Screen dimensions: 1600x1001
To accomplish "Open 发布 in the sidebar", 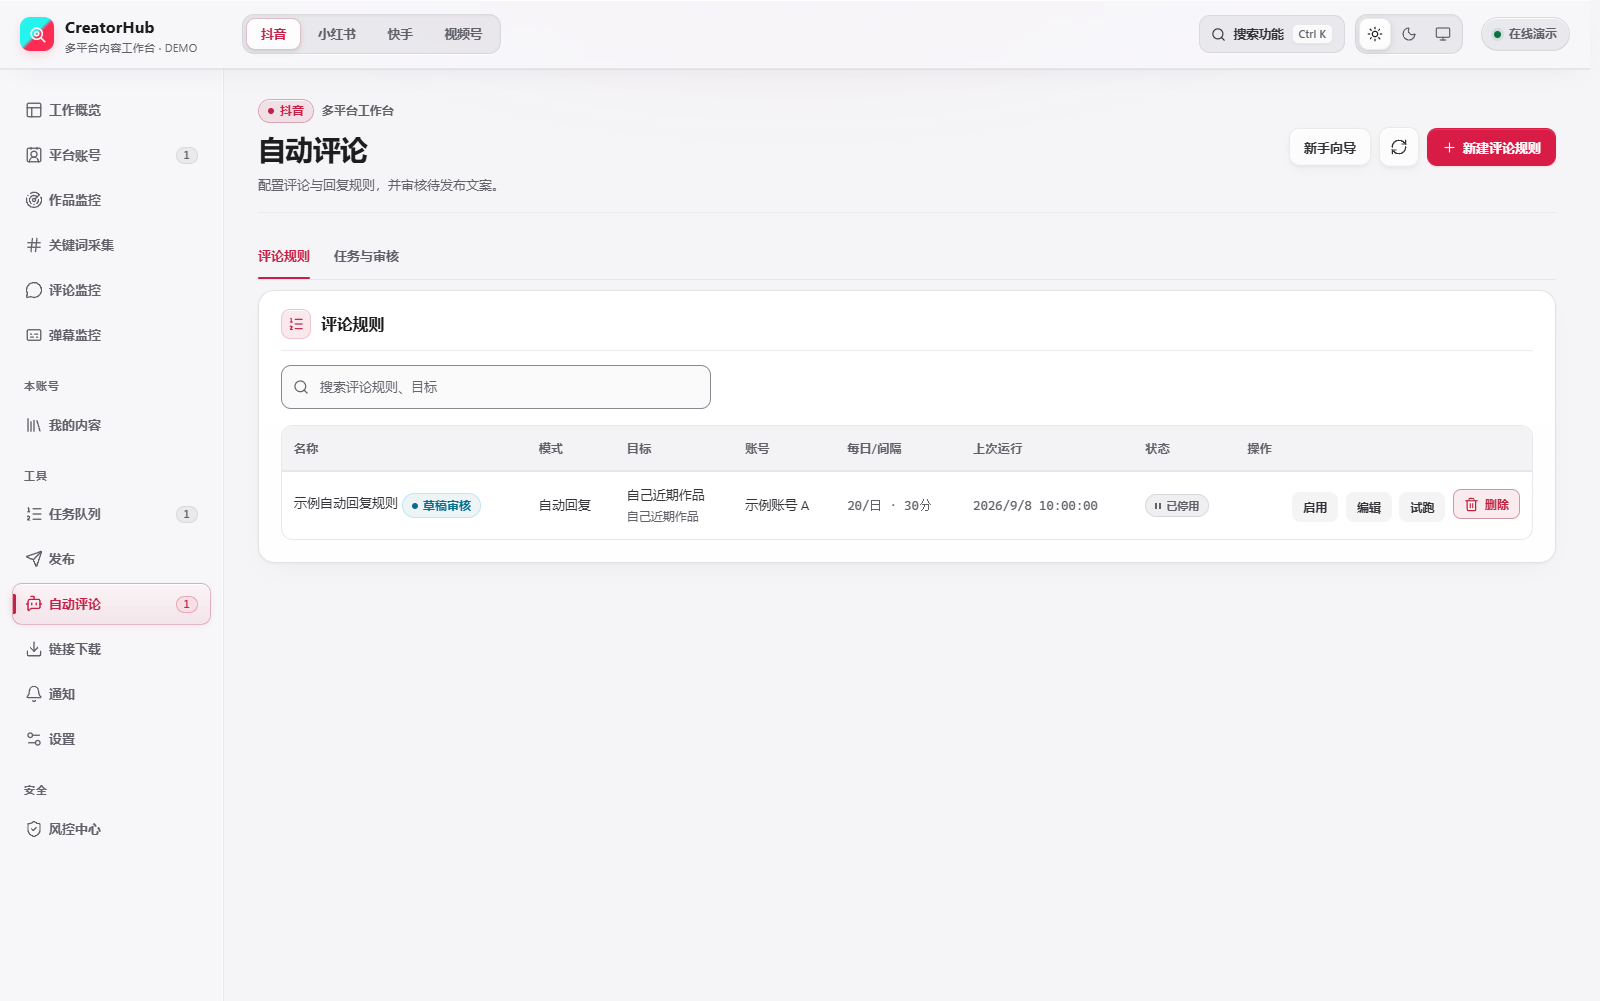I will (x=111, y=559).
